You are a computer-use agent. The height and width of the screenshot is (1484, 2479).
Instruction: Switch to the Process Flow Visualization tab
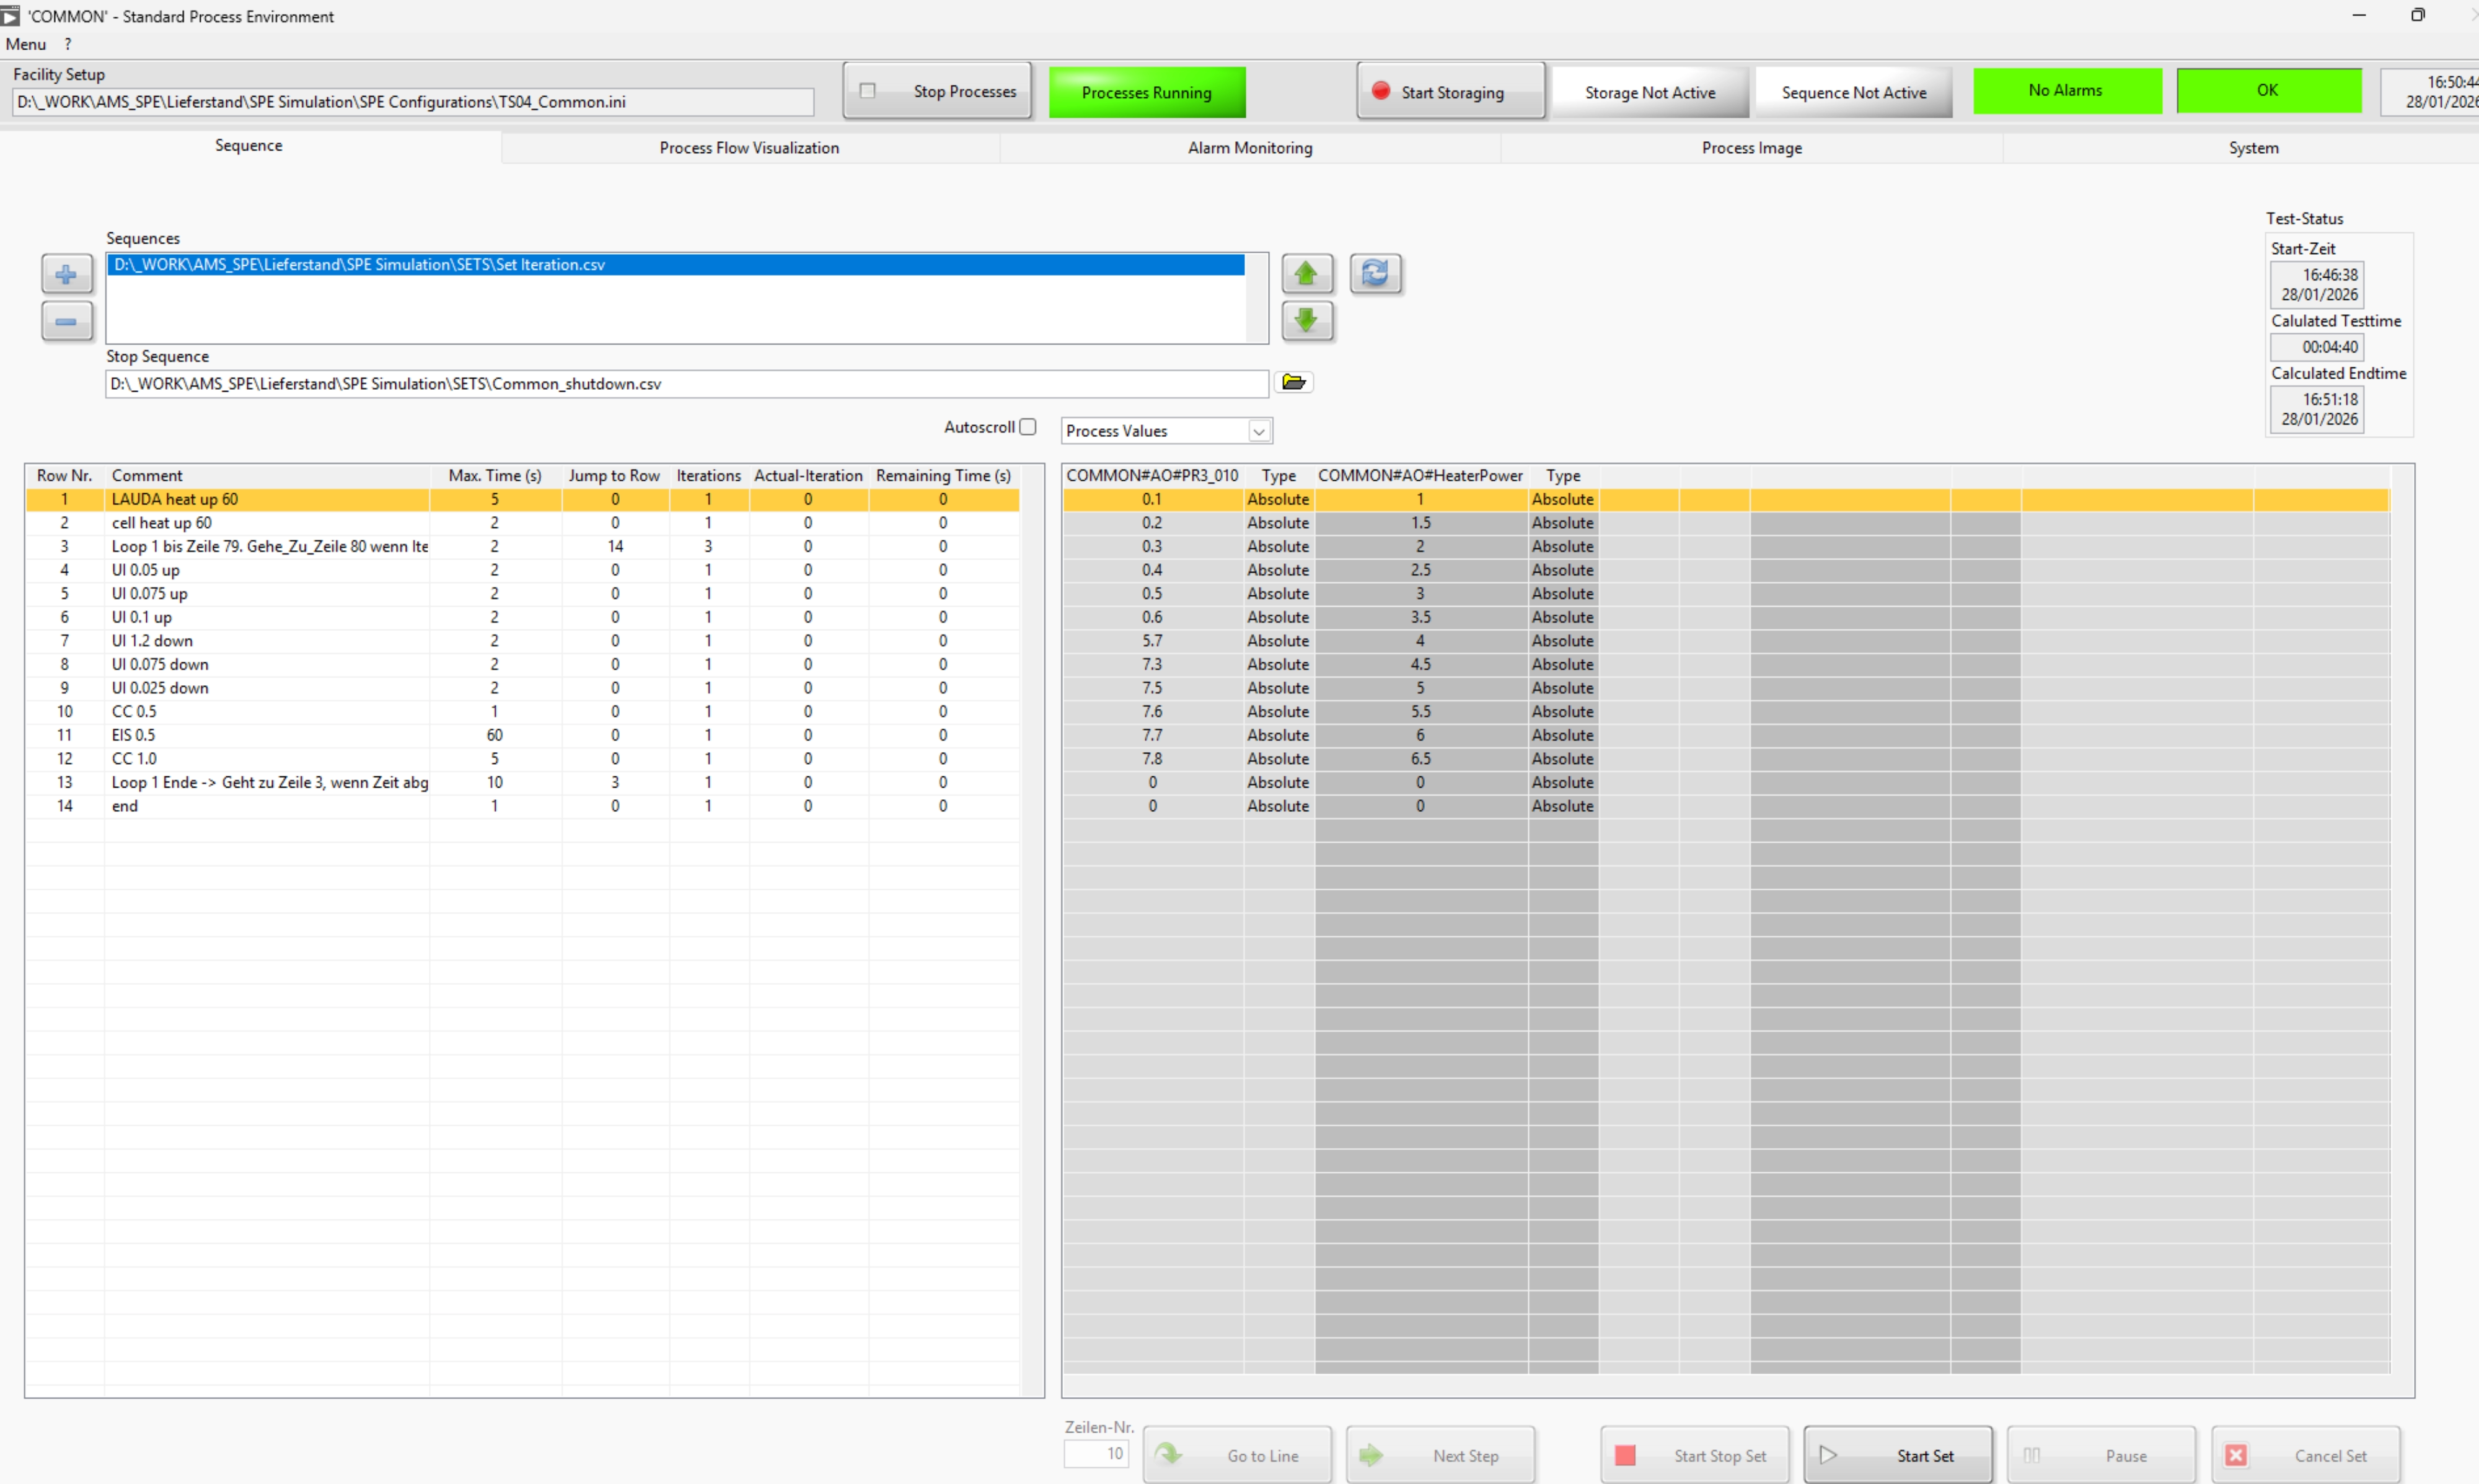(x=749, y=148)
